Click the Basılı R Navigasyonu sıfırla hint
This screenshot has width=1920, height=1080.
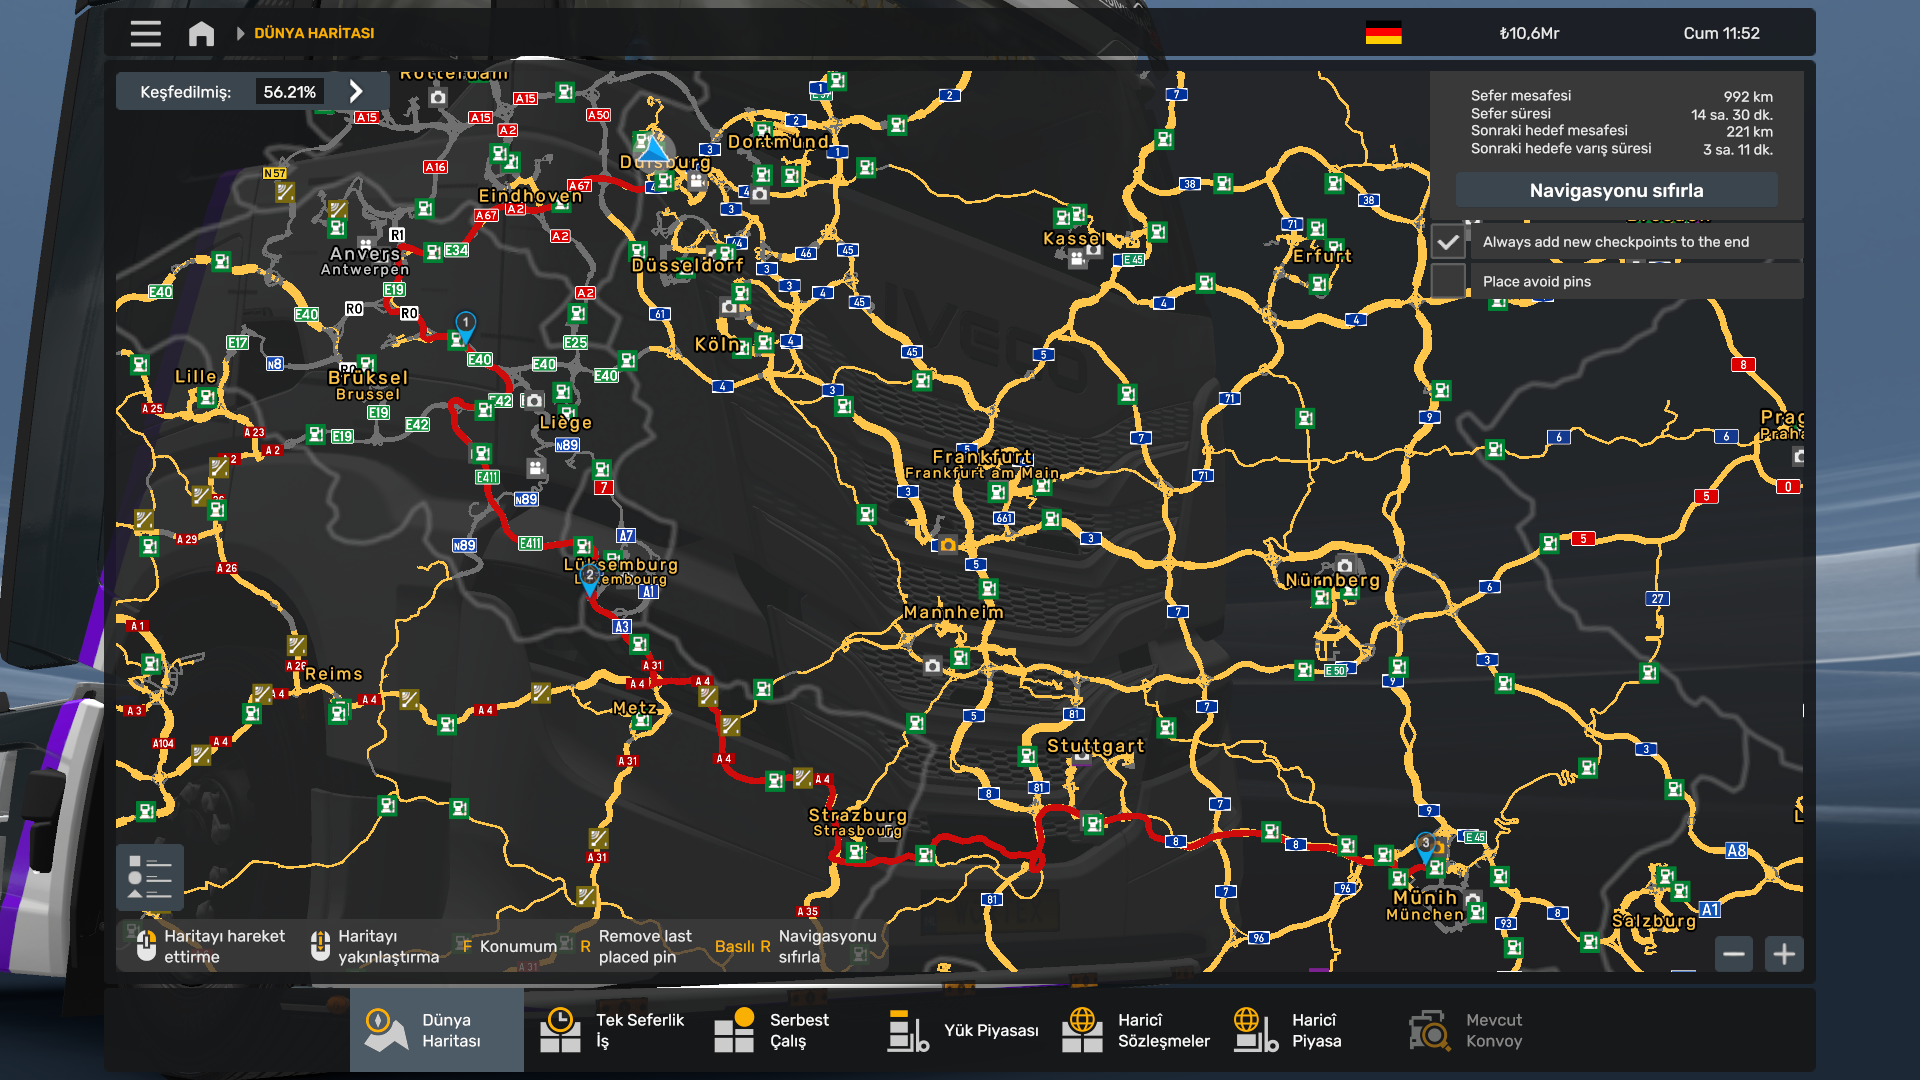tap(796, 946)
